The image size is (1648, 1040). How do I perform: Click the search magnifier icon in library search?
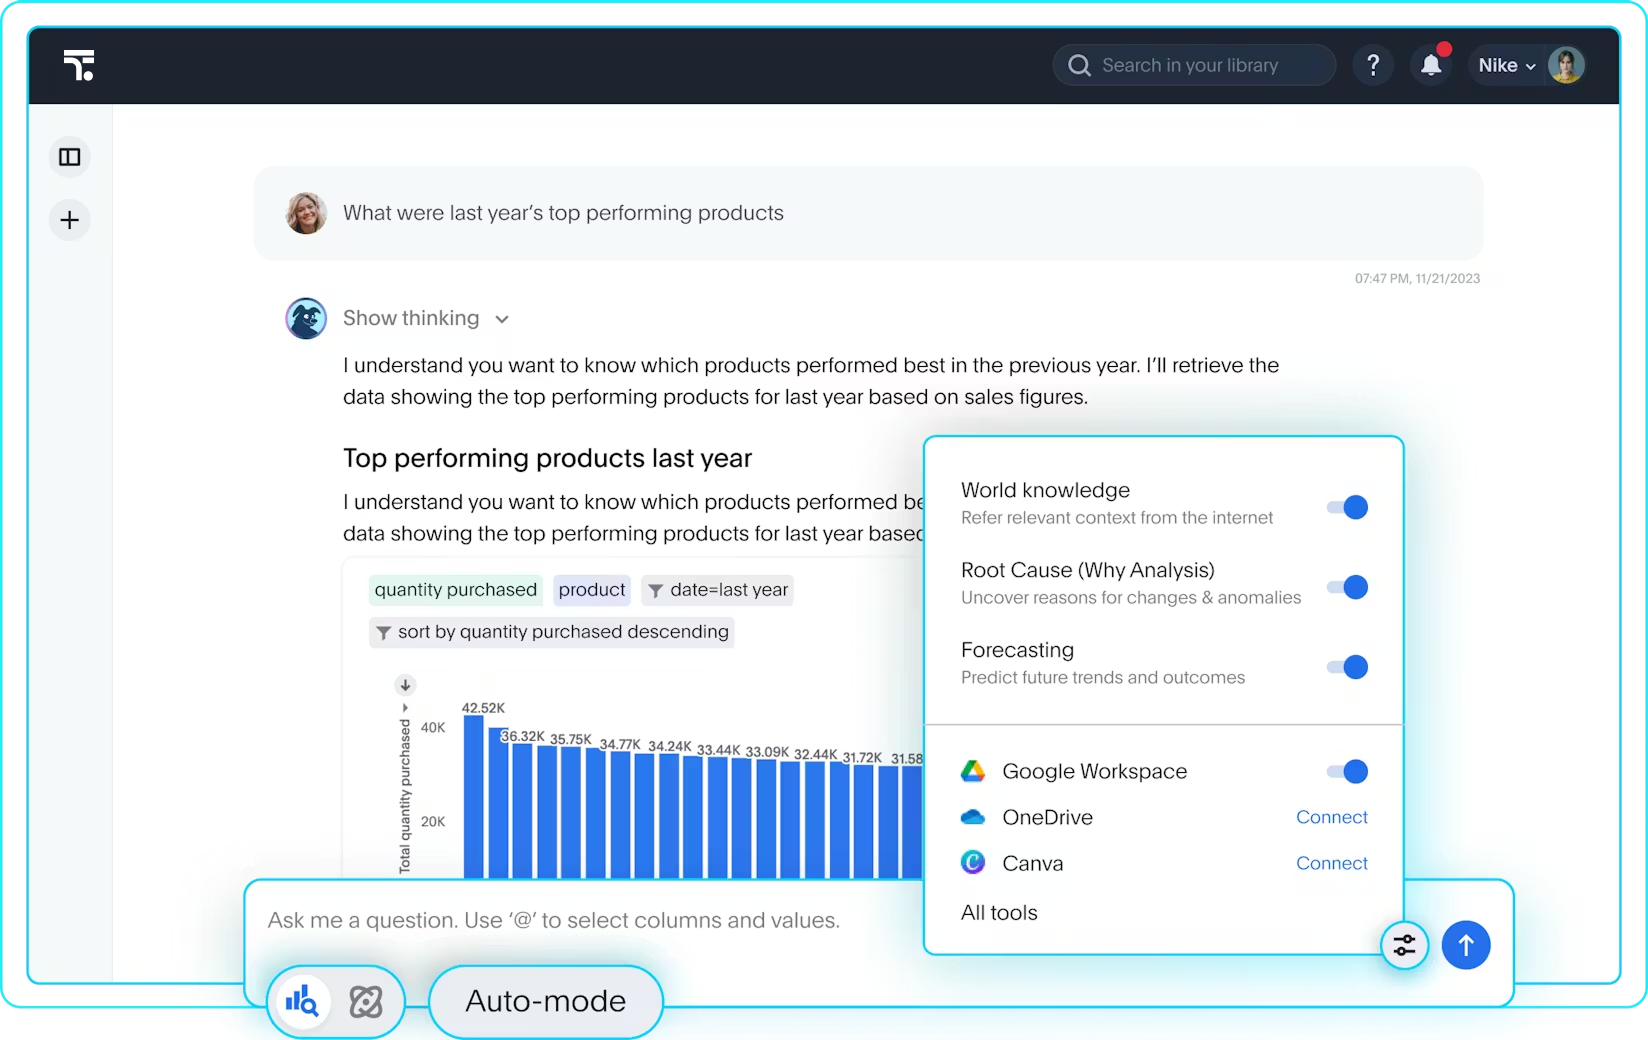[1079, 65]
